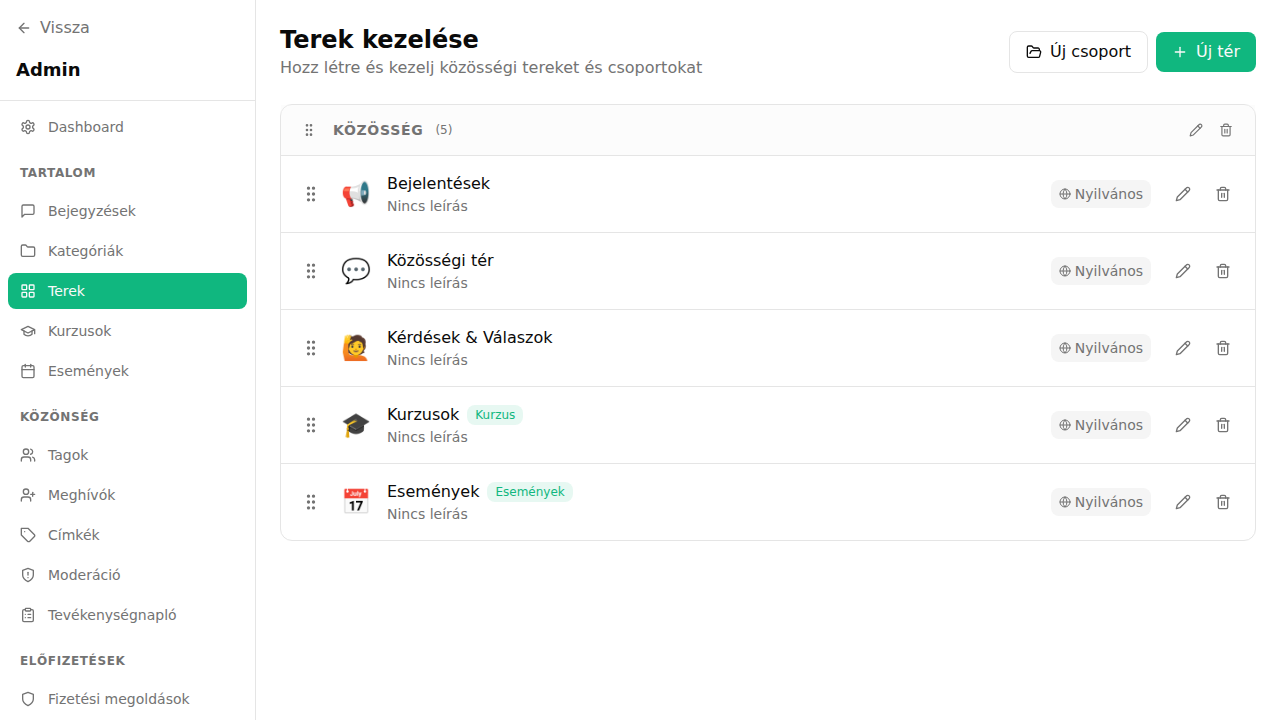Select the Tagok members icon

[28, 454]
